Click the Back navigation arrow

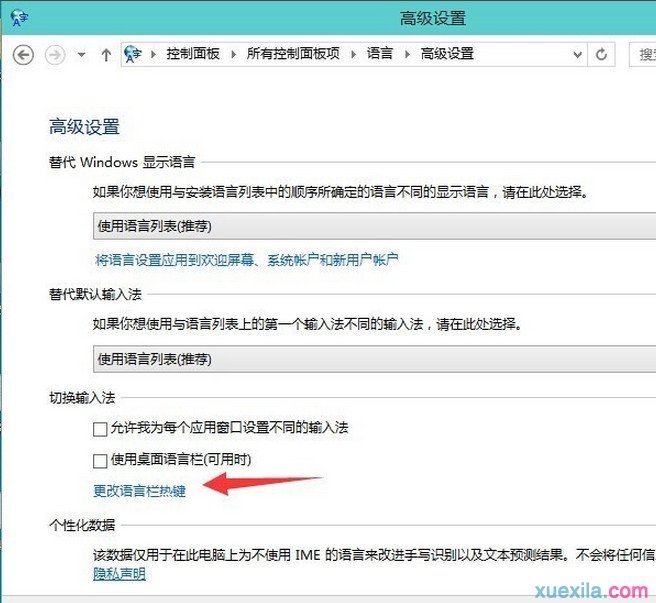pos(23,55)
